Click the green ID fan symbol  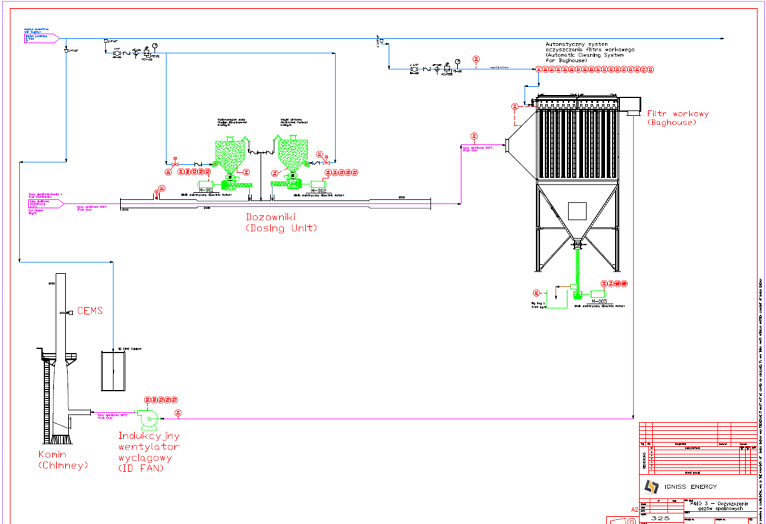click(x=148, y=419)
